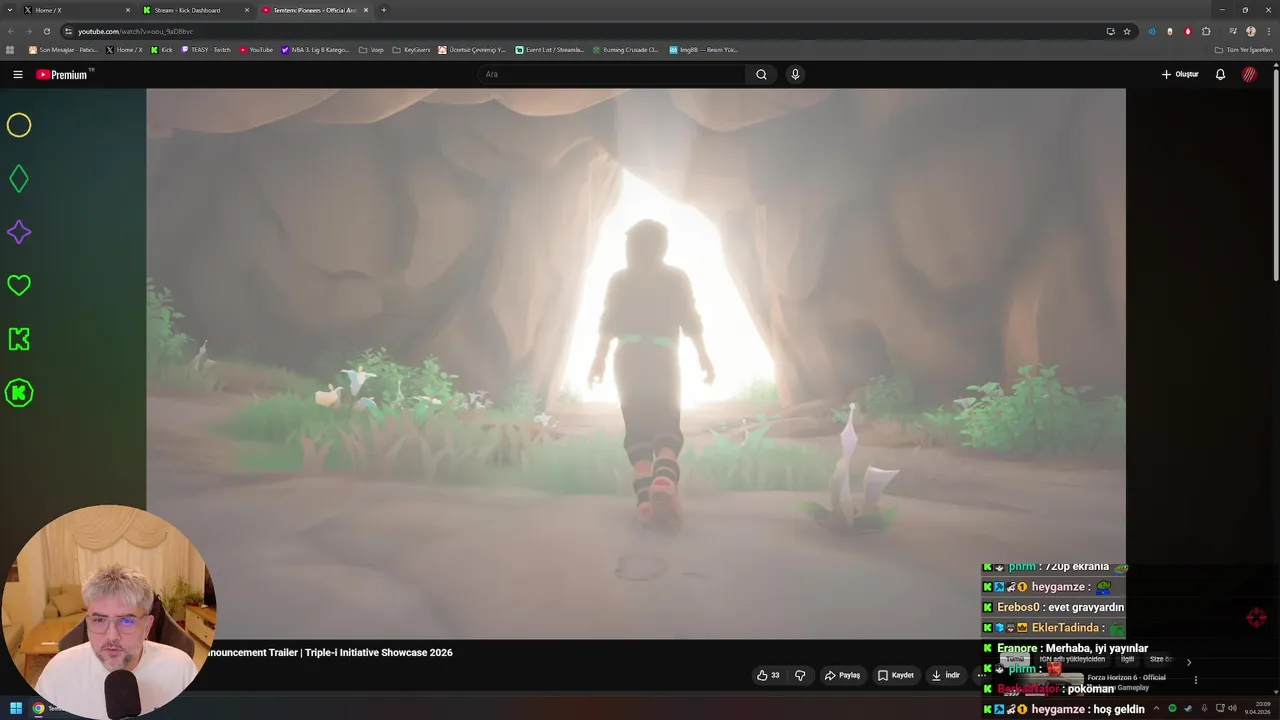Screen dimensions: 1280x720
Task: Open the Windows Start button
Action: tap(16, 708)
